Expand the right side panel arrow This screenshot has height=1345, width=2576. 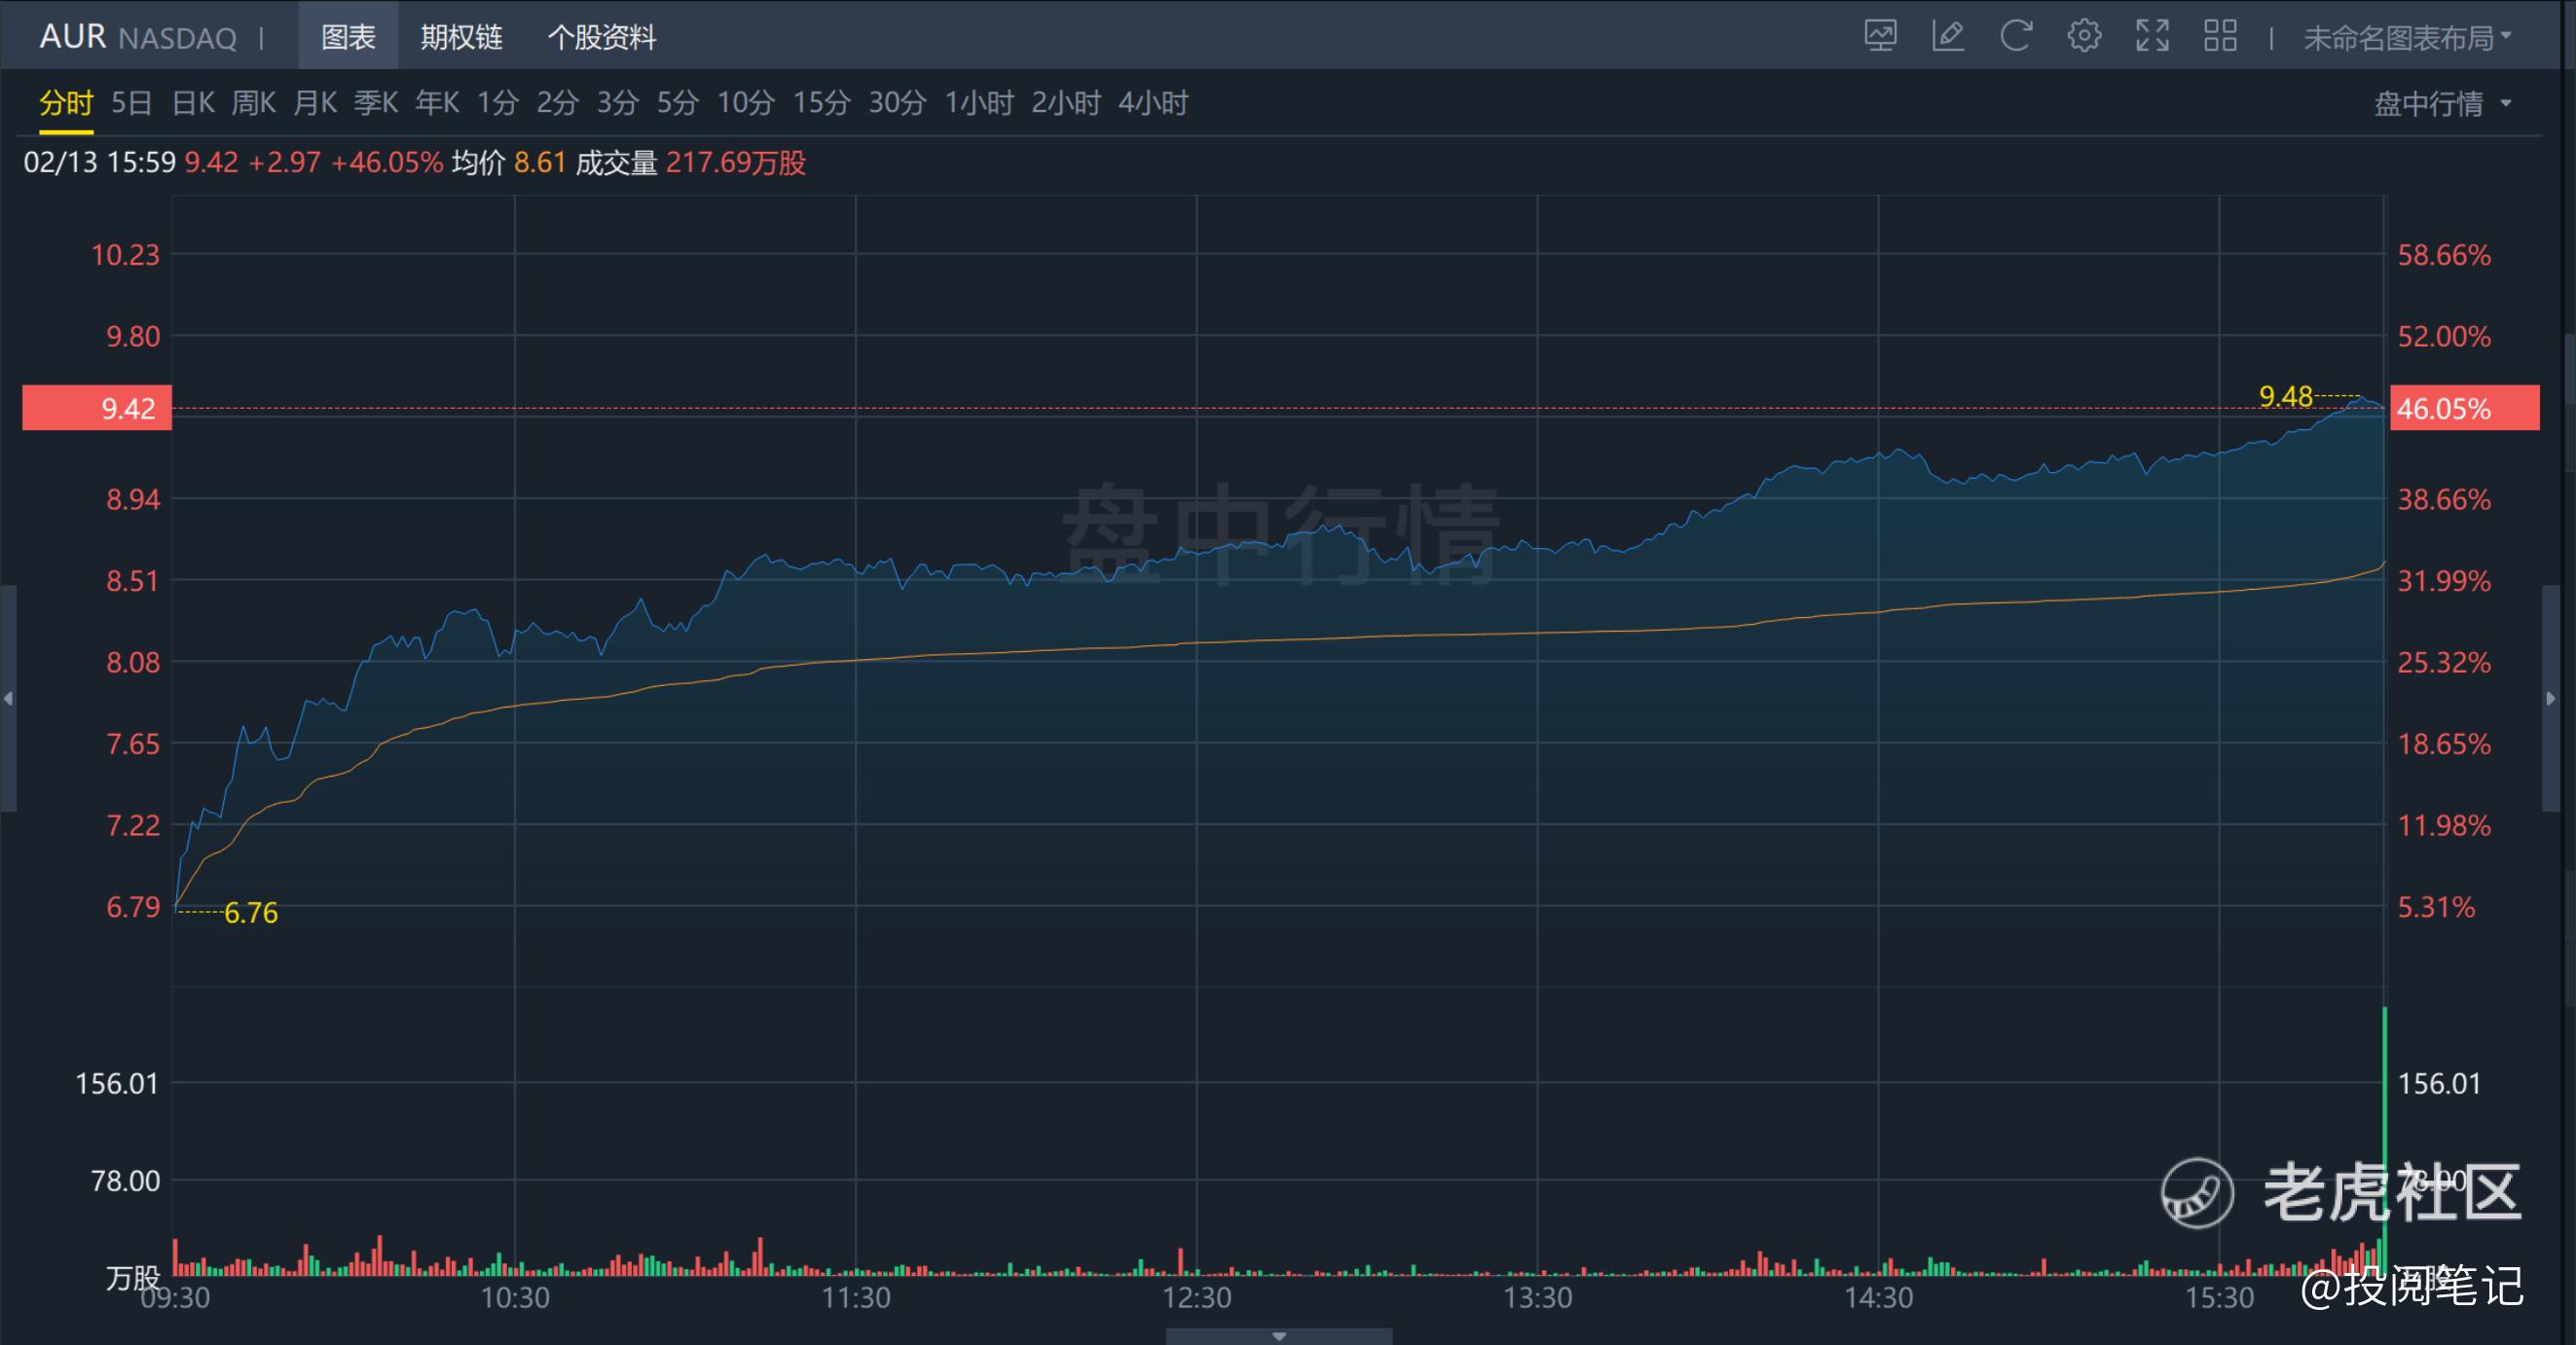[x=2550, y=698]
